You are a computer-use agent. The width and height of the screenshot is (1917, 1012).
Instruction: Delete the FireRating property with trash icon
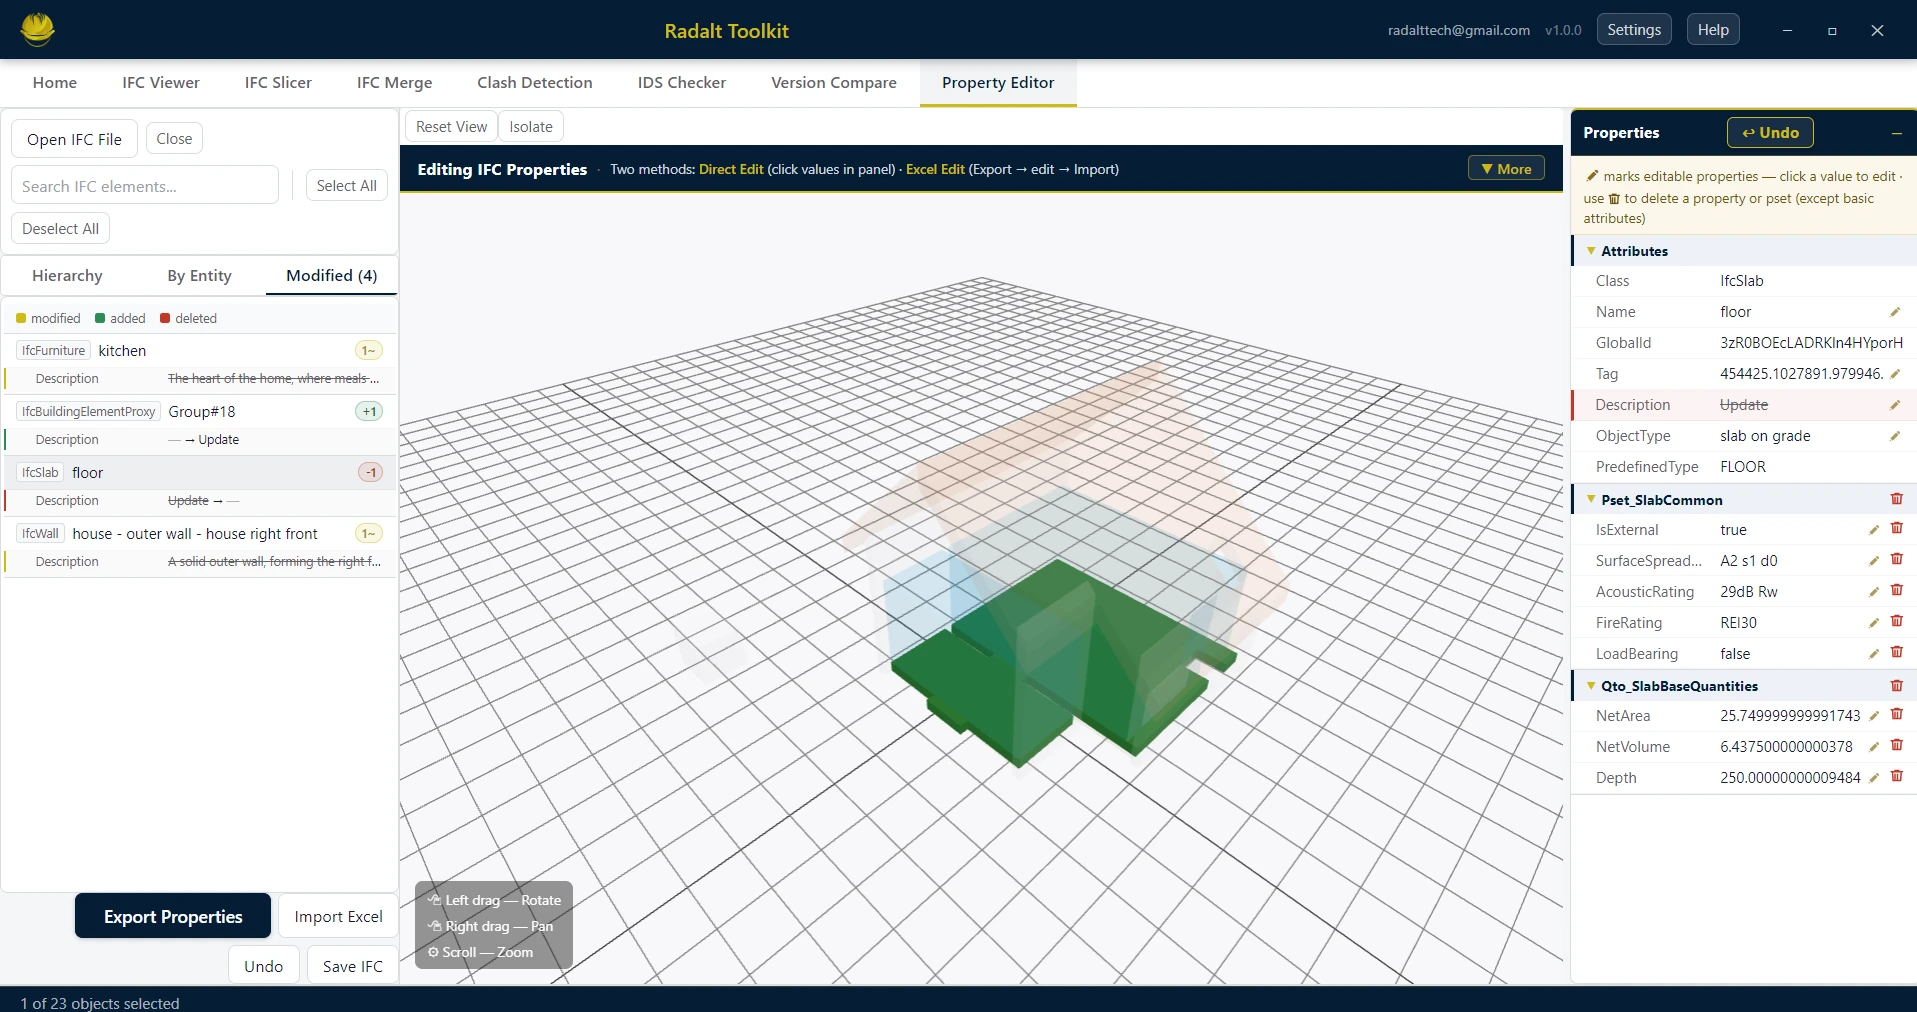1897,622
